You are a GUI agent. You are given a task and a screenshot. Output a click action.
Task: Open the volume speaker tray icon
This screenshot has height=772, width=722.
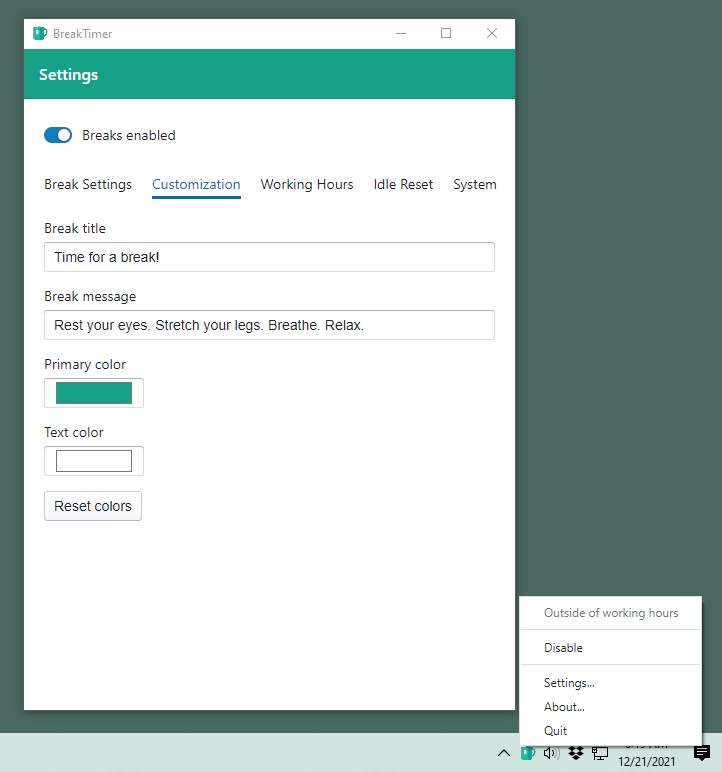552,753
